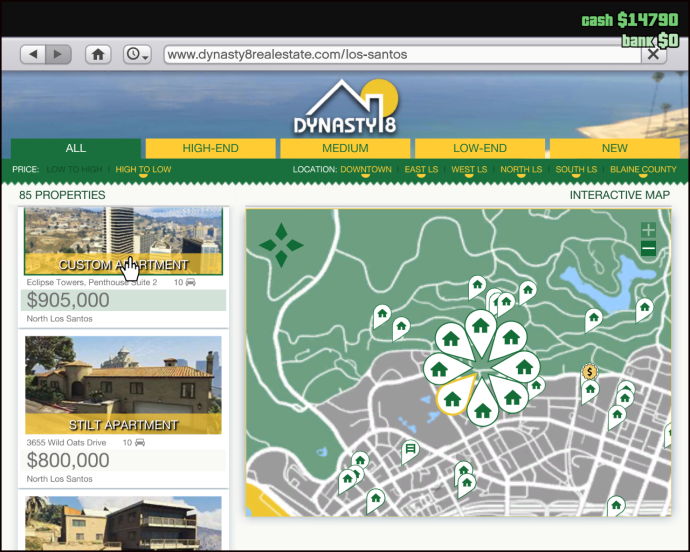Zoom in the map with plus button
The width and height of the screenshot is (690, 552).
(x=648, y=230)
